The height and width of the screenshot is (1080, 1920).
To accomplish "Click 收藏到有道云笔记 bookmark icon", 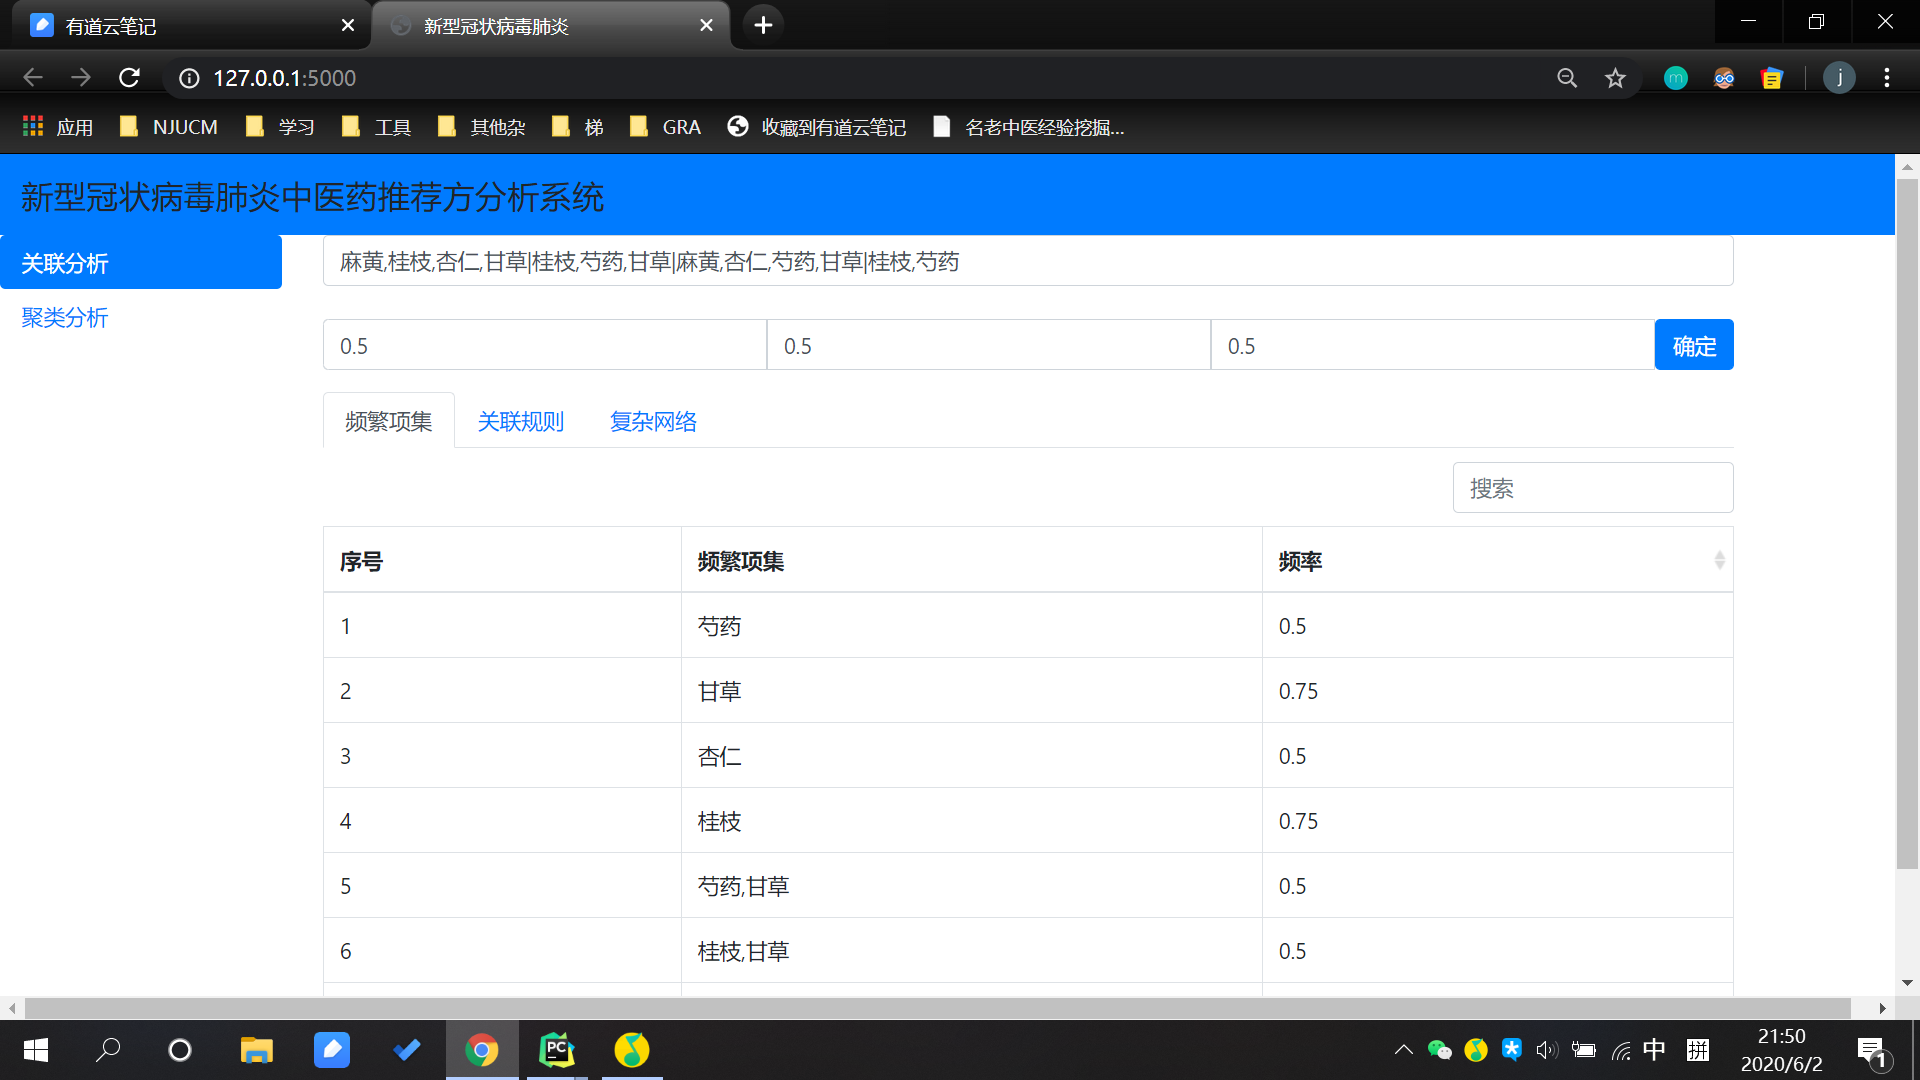I will coord(738,127).
